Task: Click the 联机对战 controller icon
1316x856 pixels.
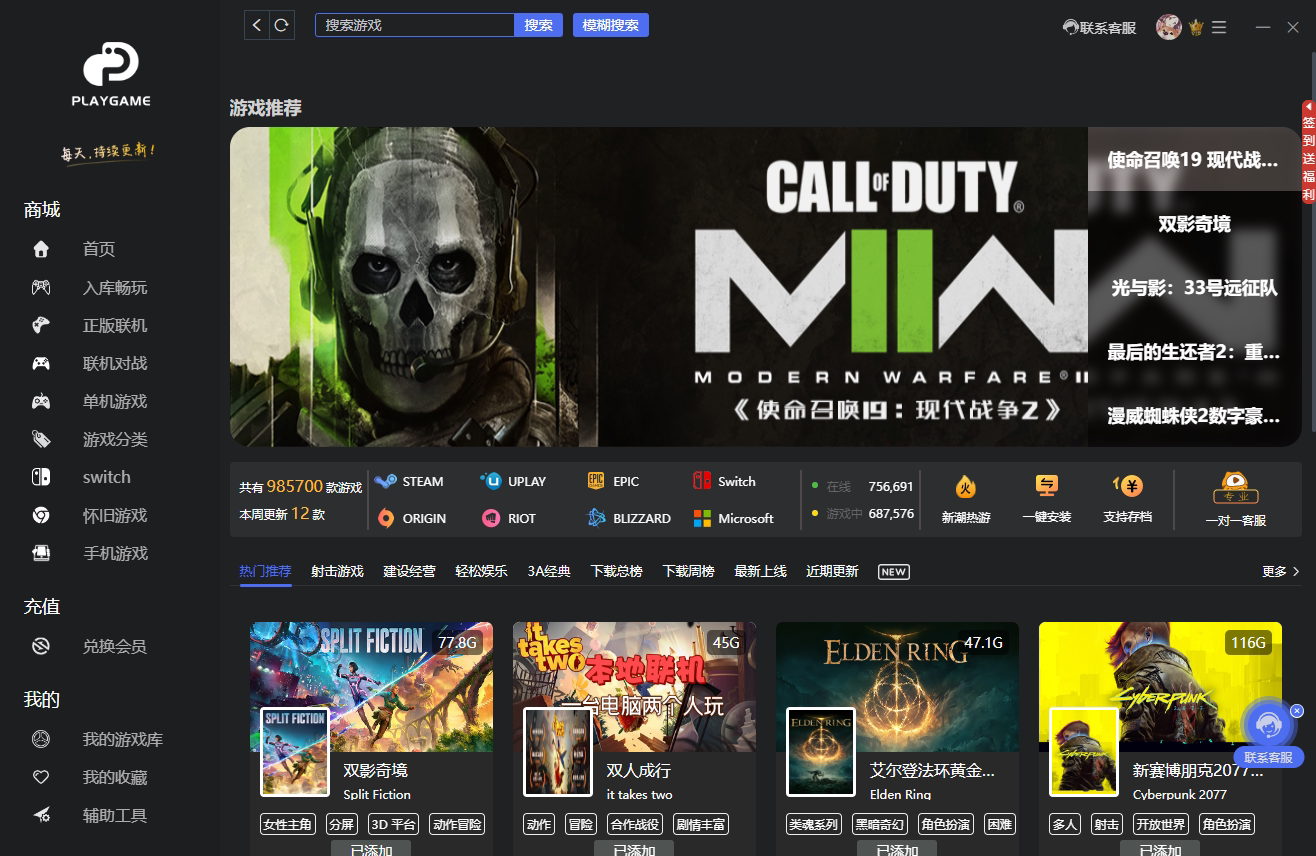Action: click(x=41, y=363)
